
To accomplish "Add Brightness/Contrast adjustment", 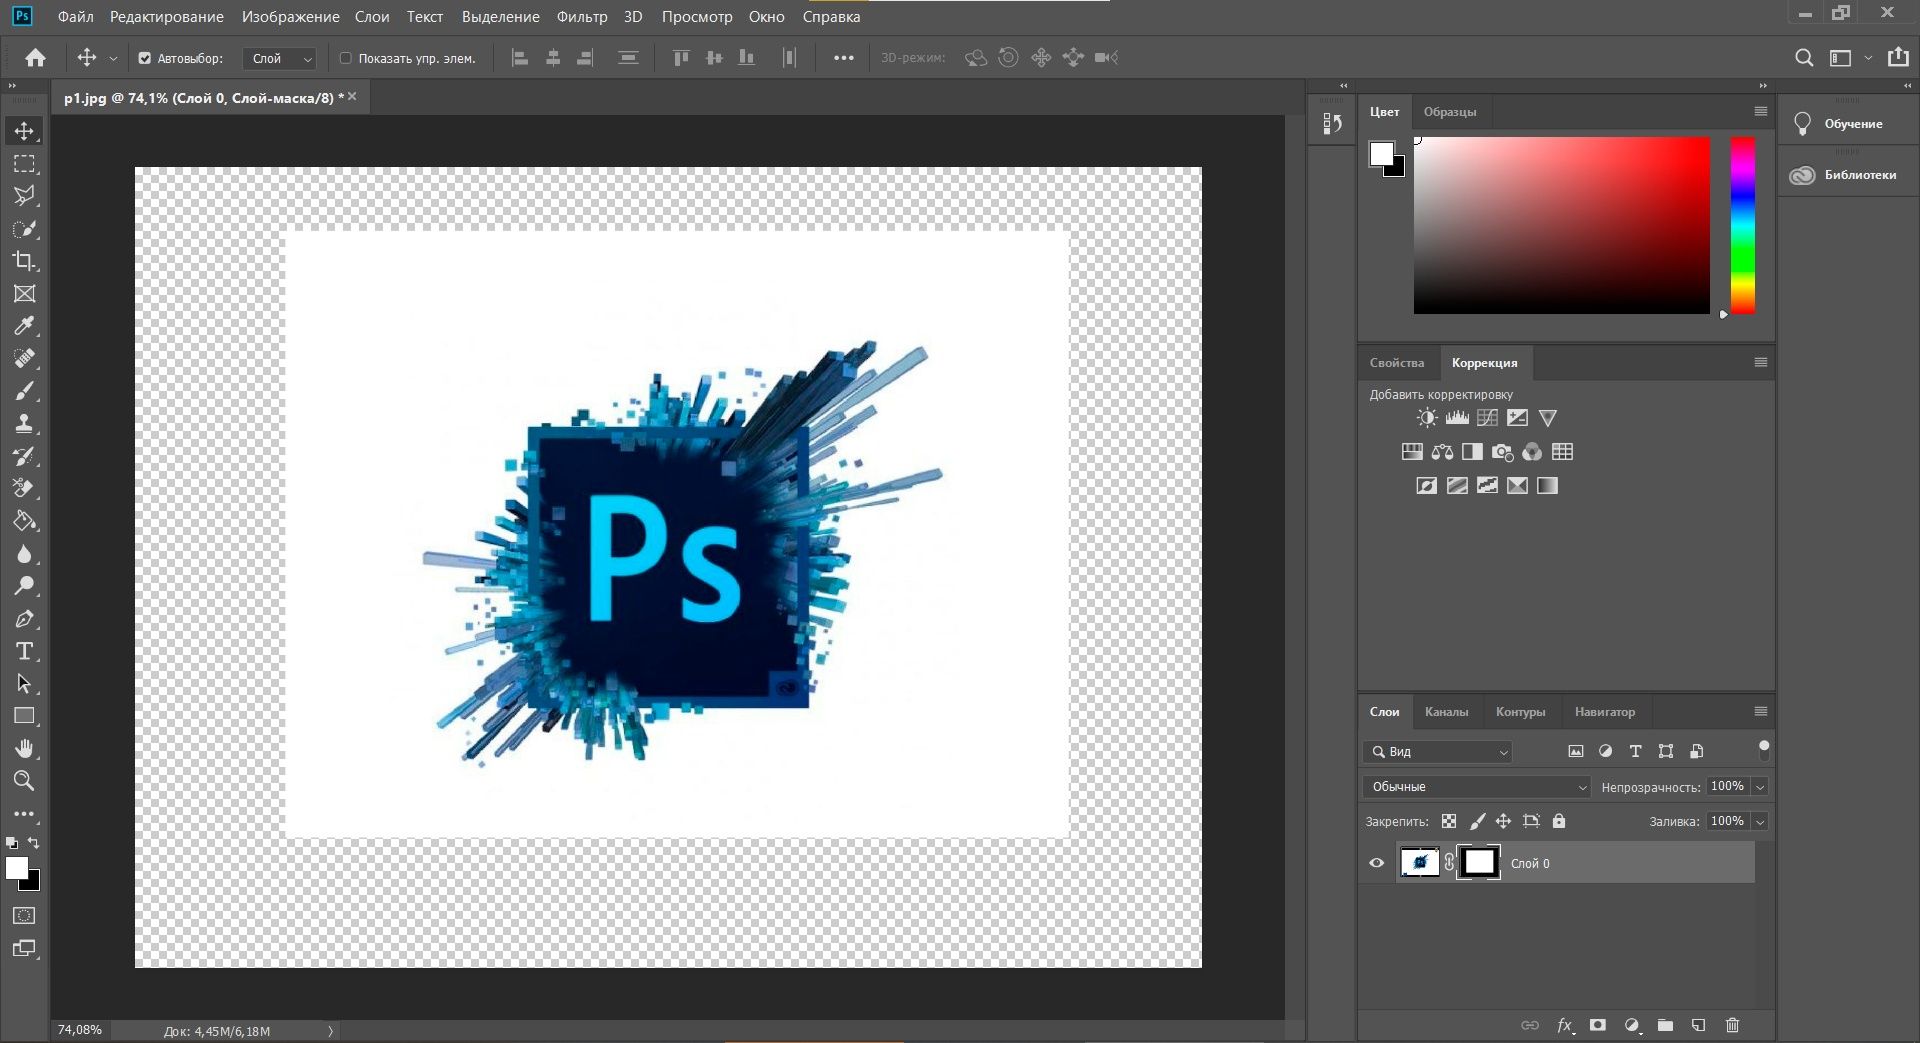I will [x=1427, y=418].
